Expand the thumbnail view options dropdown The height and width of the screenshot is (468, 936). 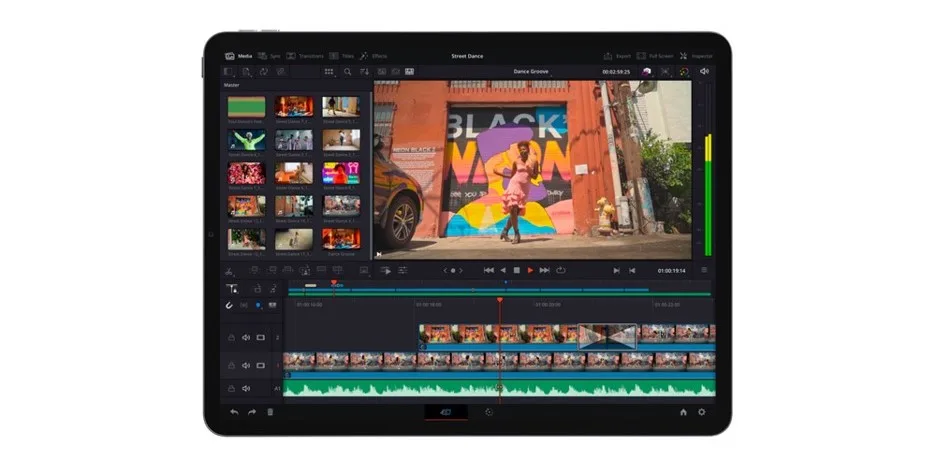pyautogui.click(x=329, y=72)
